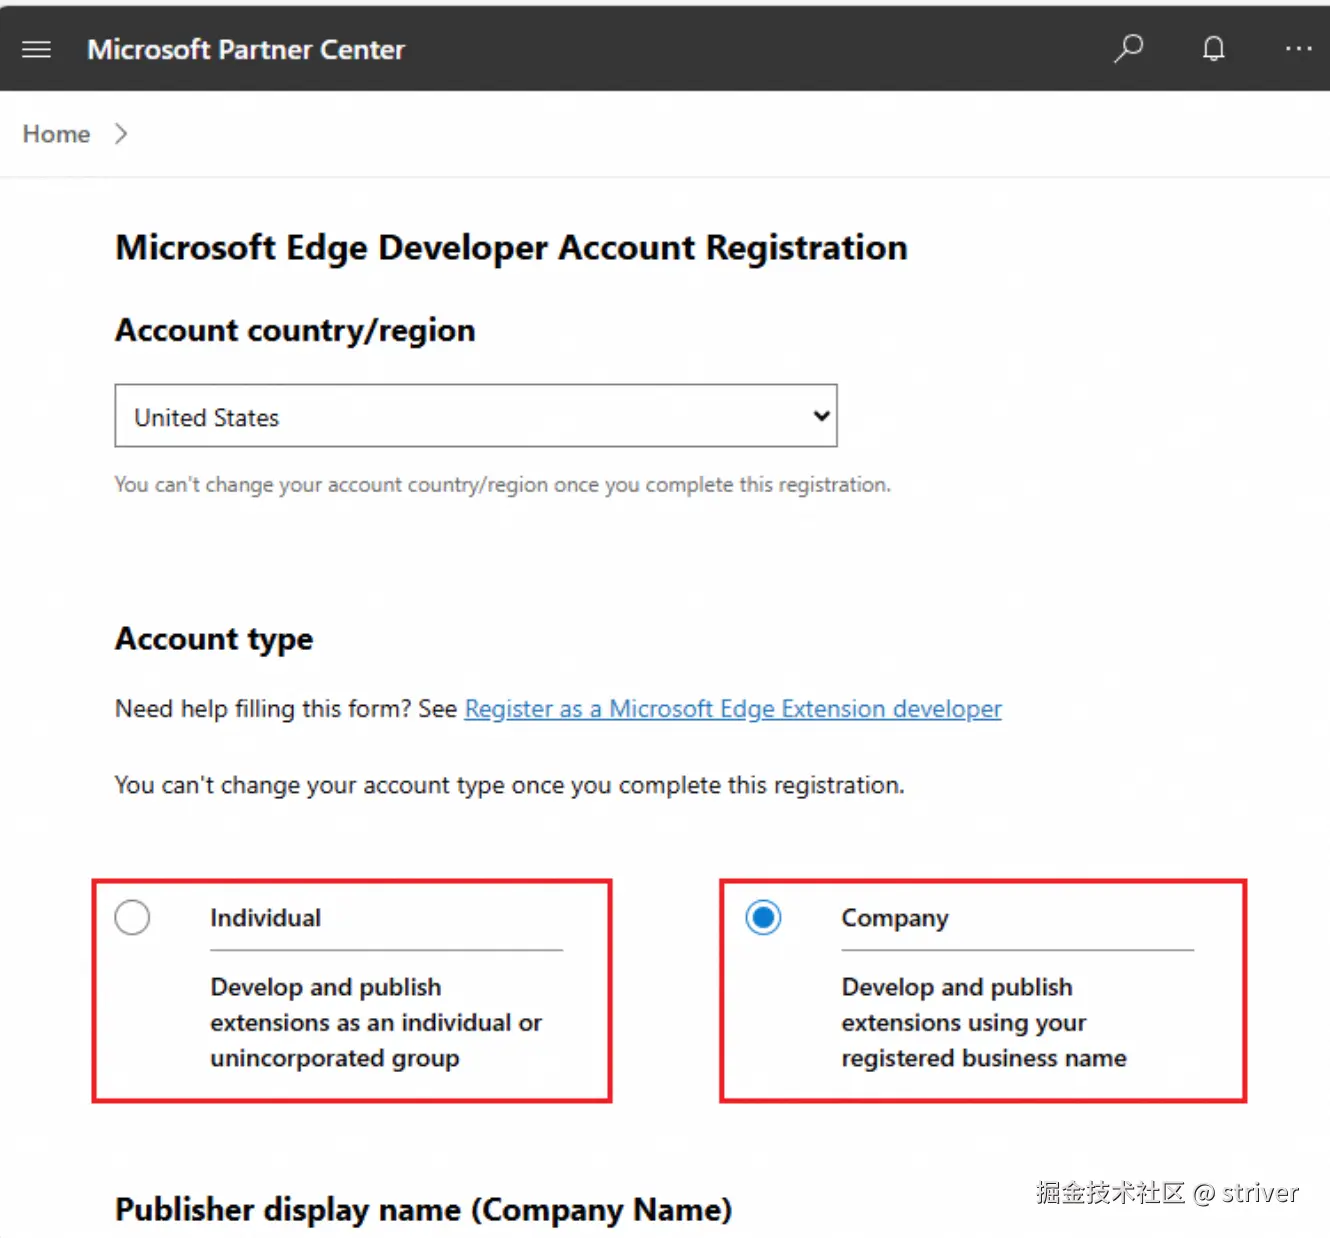Click the country/region change warning note

(503, 485)
